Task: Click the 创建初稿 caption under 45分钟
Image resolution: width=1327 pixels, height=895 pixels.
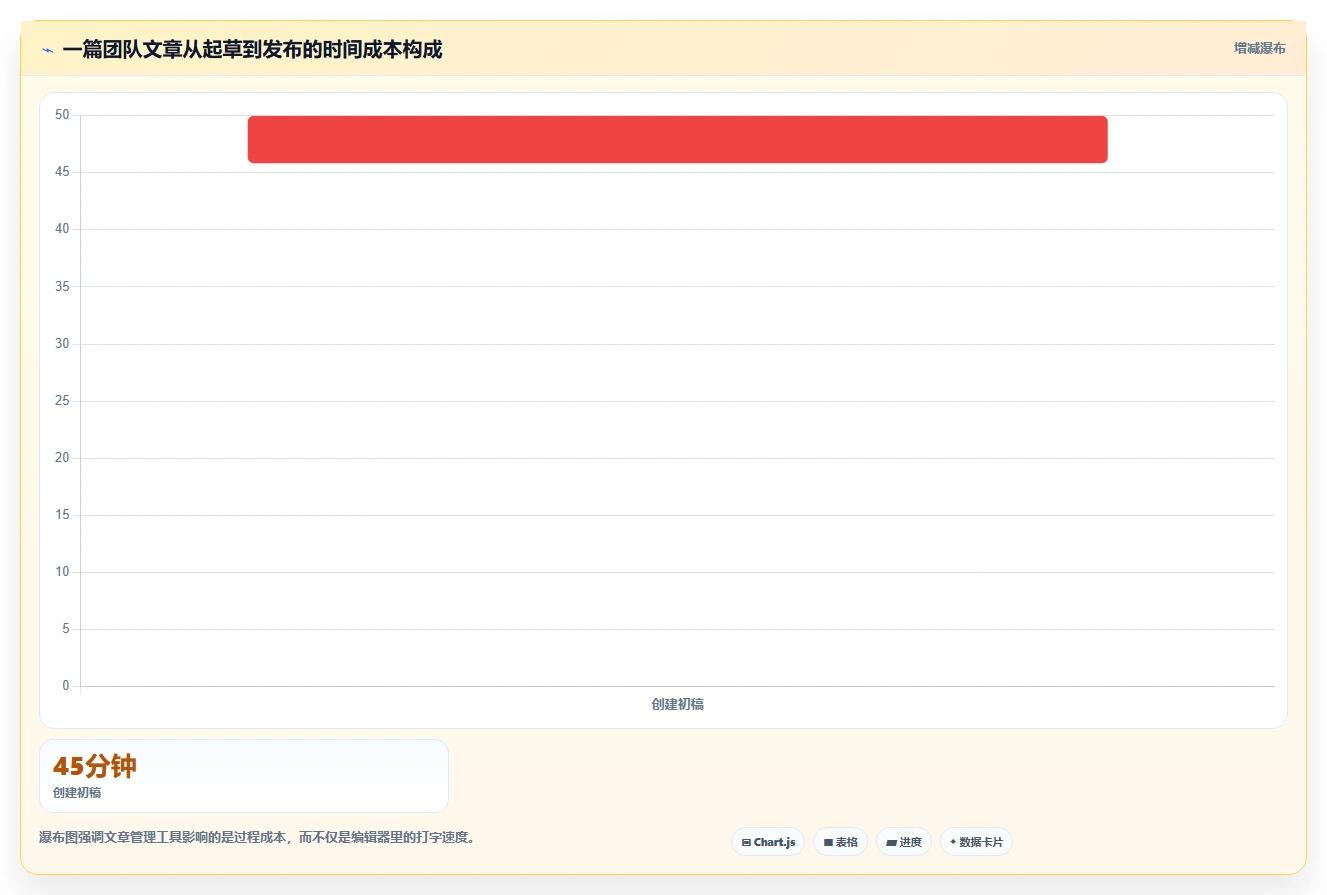Action: pos(77,793)
